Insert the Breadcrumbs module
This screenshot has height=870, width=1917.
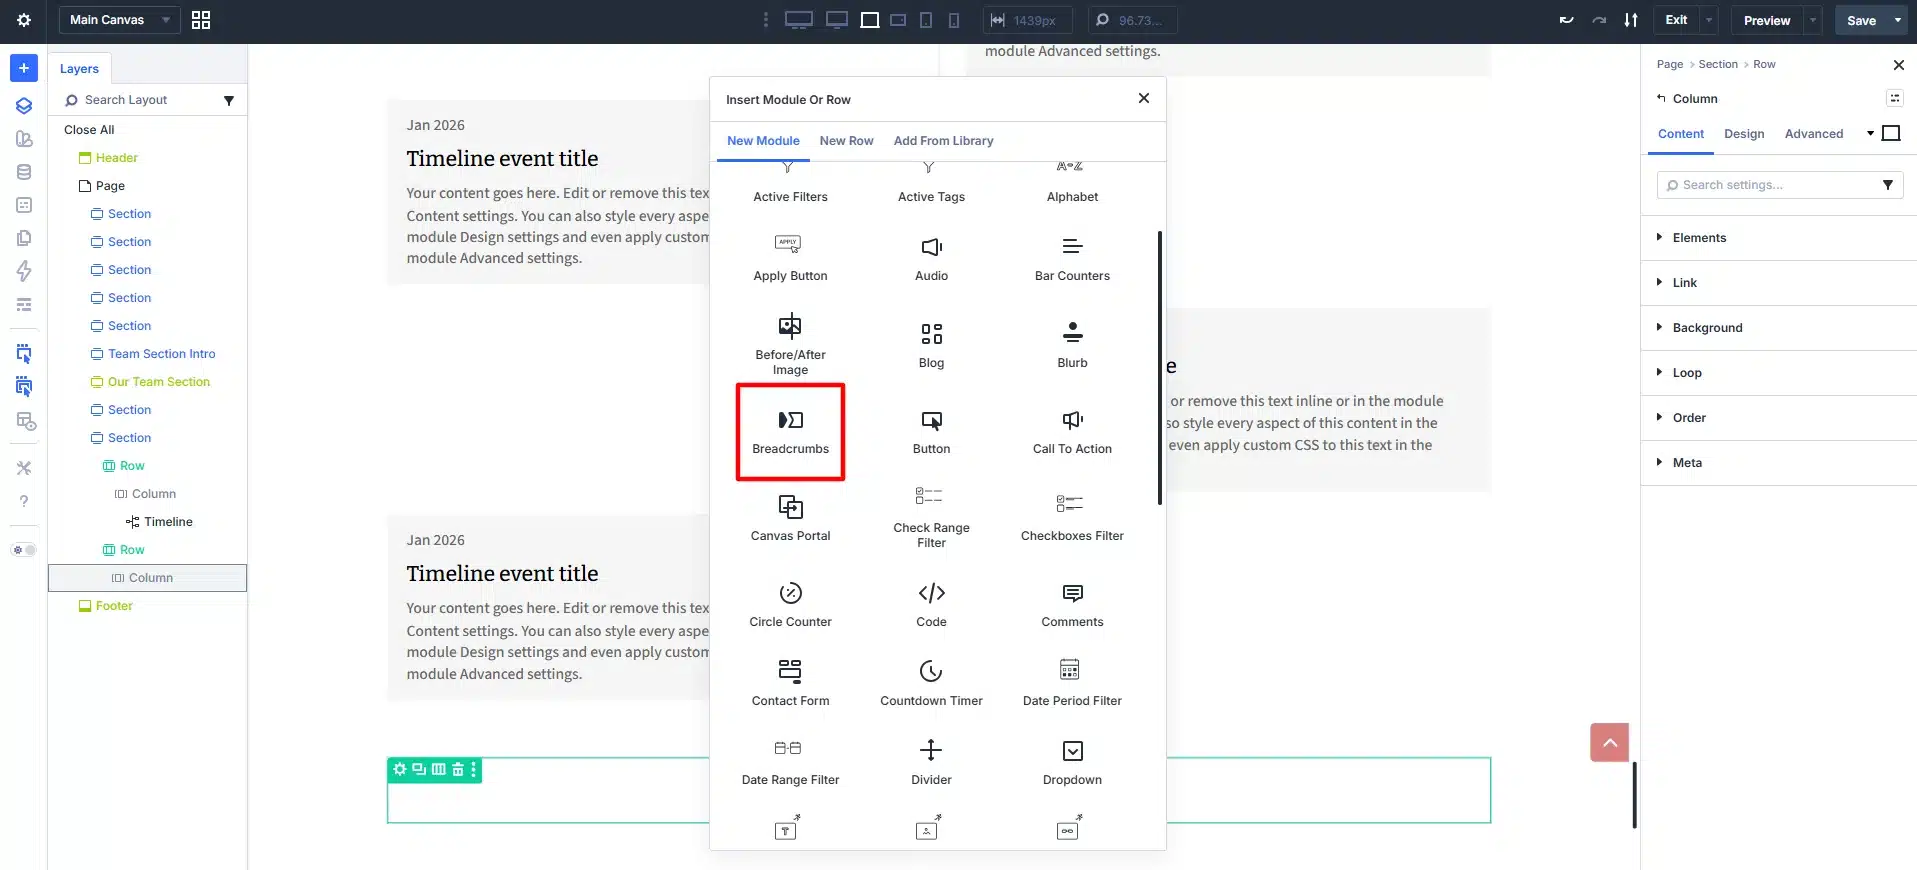791,432
